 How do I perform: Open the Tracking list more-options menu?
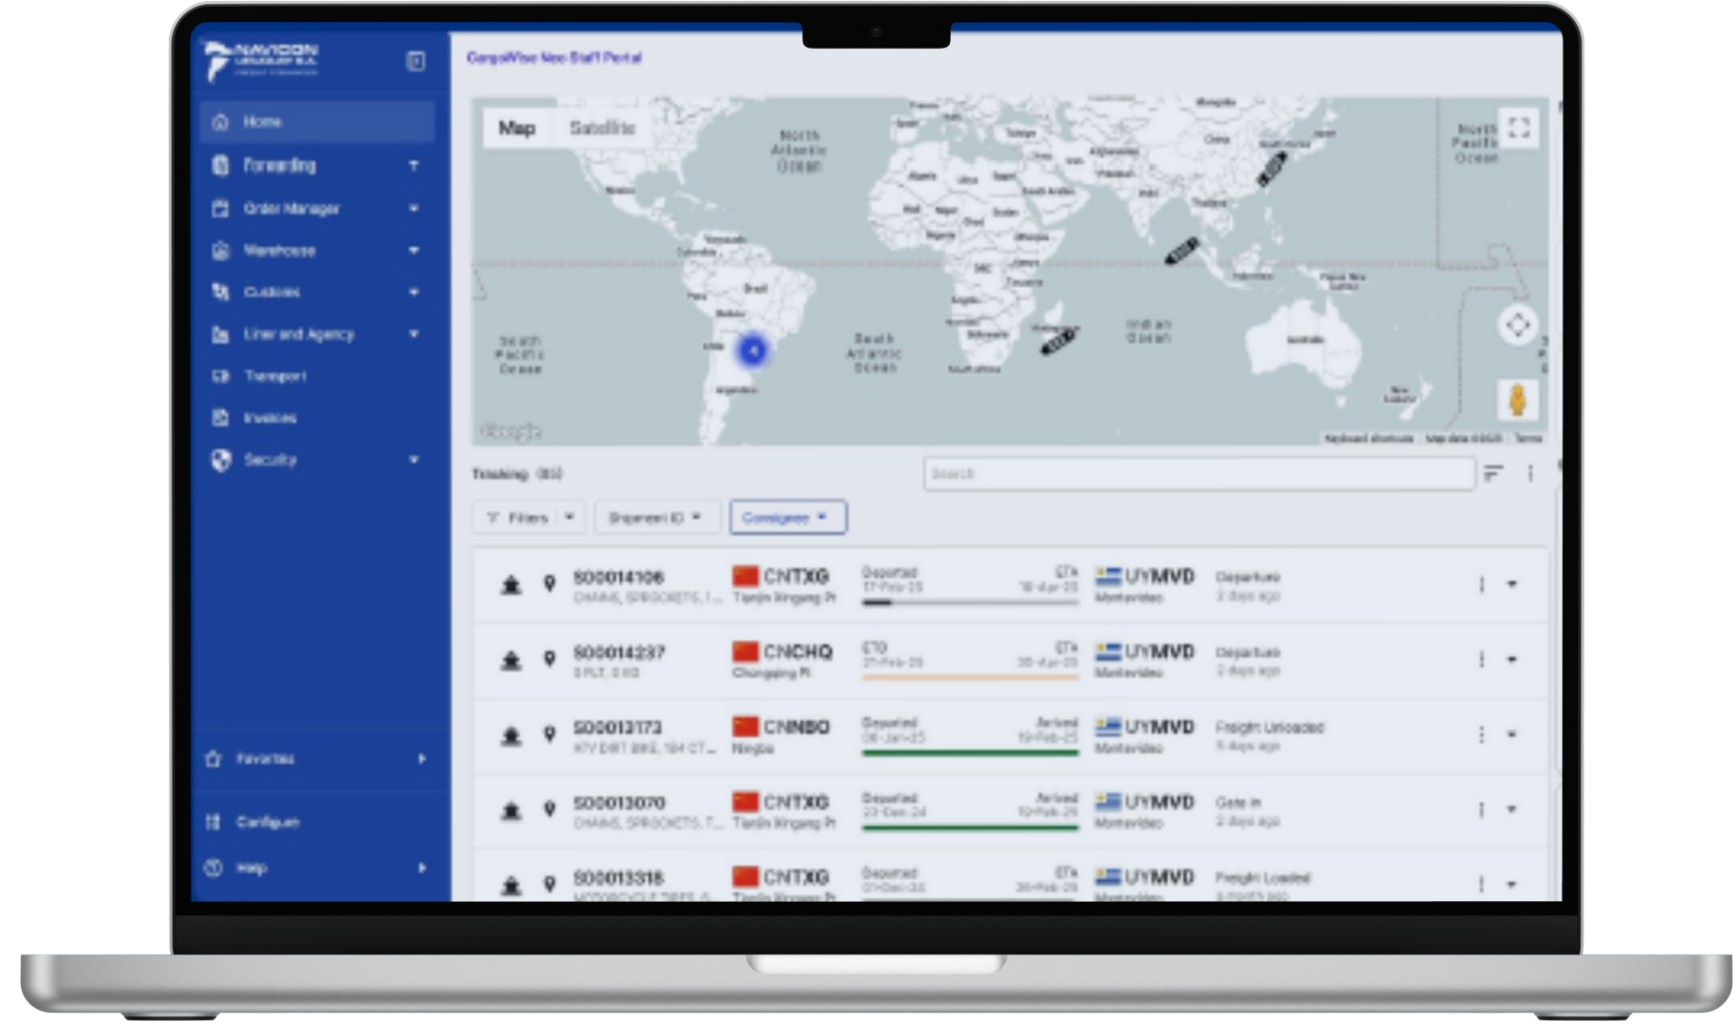(x=1530, y=473)
